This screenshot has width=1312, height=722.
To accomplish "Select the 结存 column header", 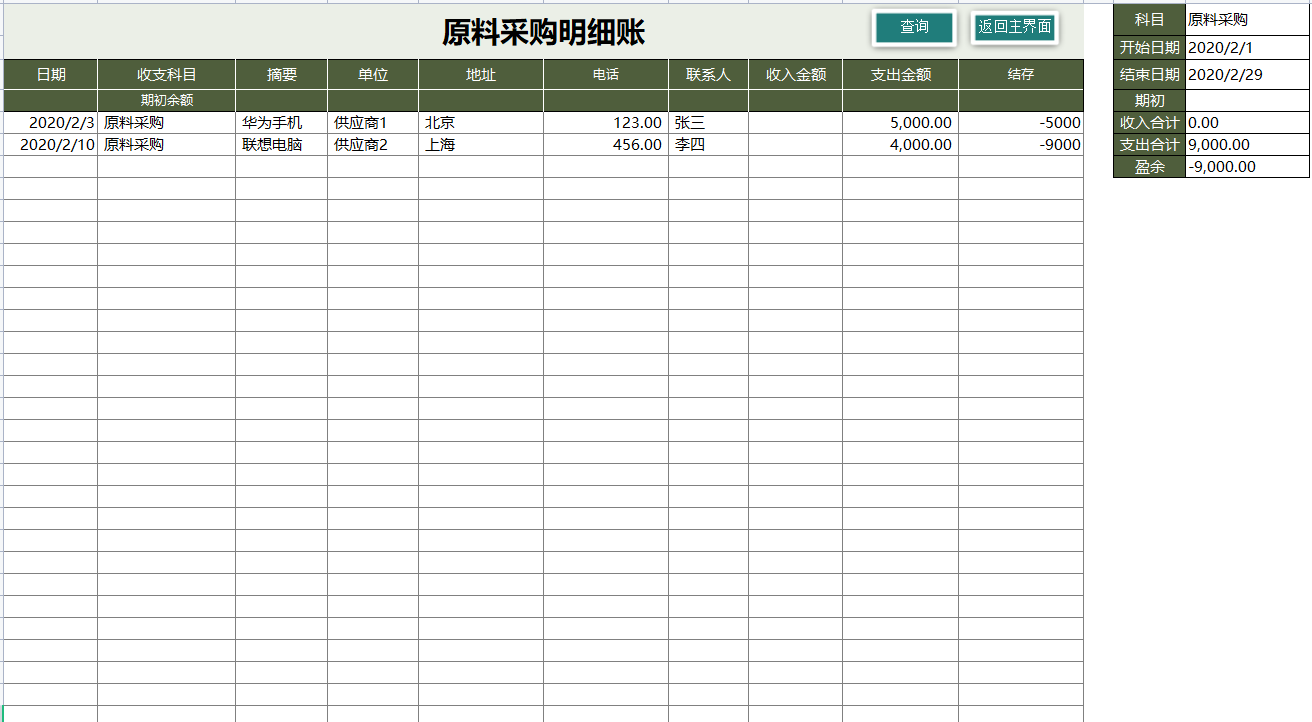I will (x=1021, y=74).
